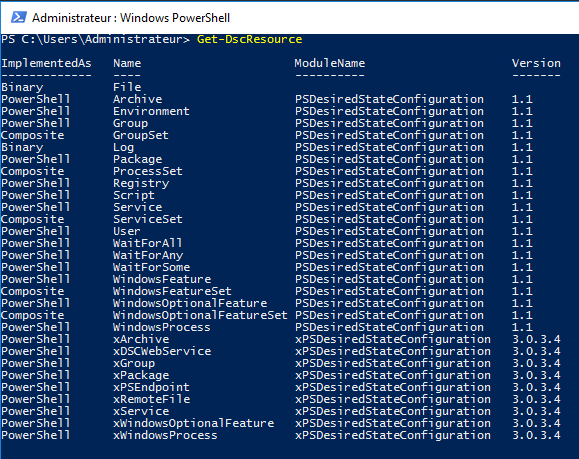
Task: Click PSDesiredStateConfiguration in the Archive row
Action: click(x=390, y=99)
